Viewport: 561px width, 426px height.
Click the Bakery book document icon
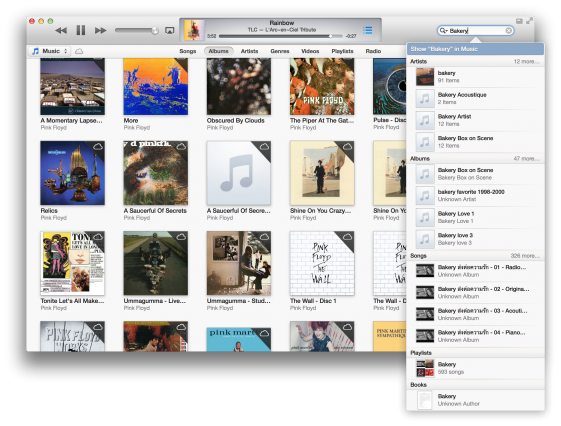click(425, 400)
